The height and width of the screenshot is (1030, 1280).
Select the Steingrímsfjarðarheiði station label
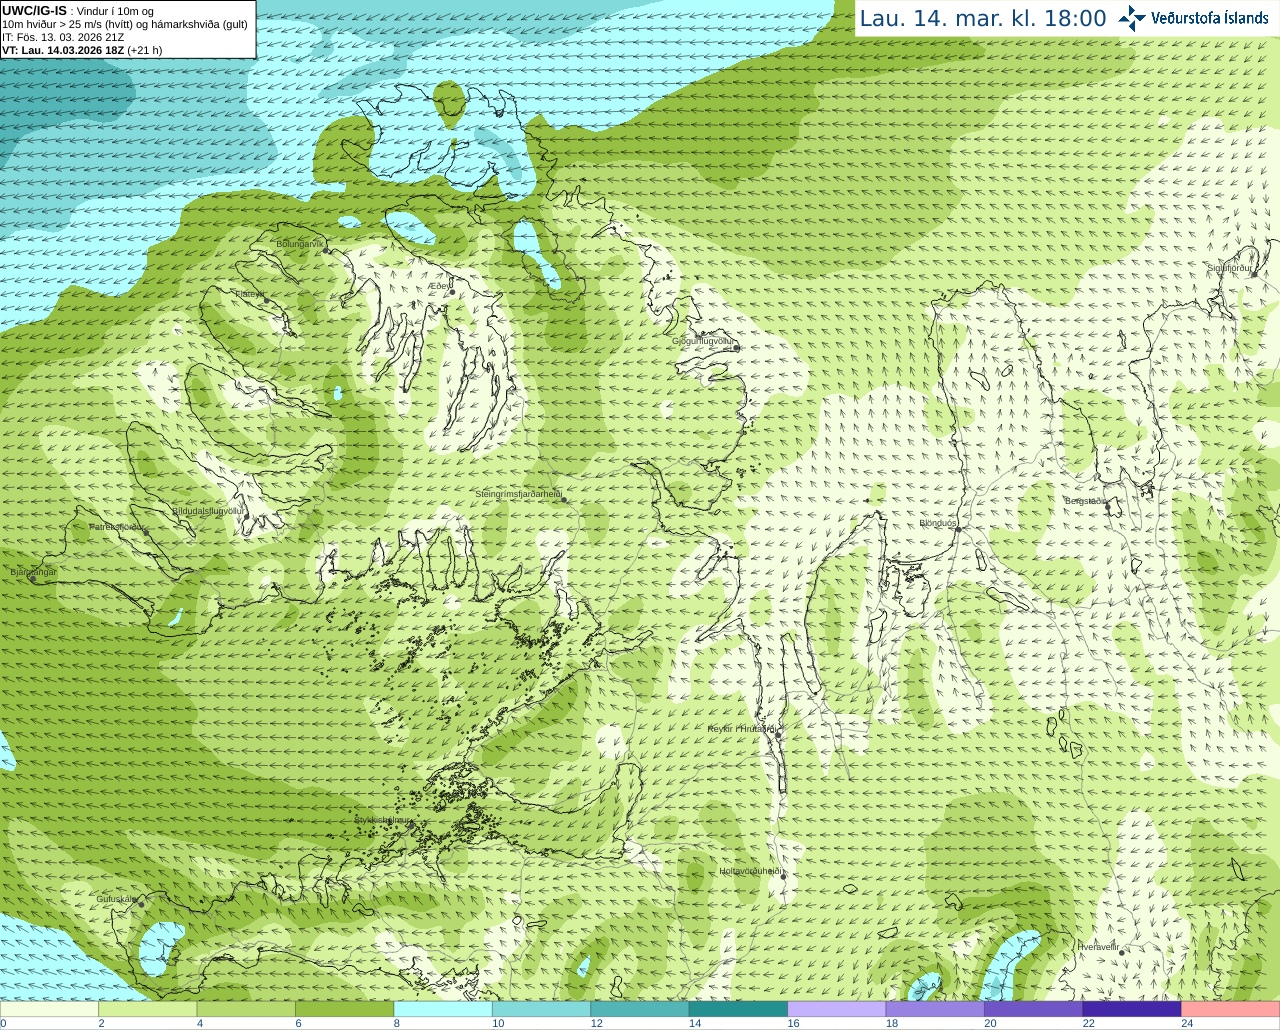(518, 494)
